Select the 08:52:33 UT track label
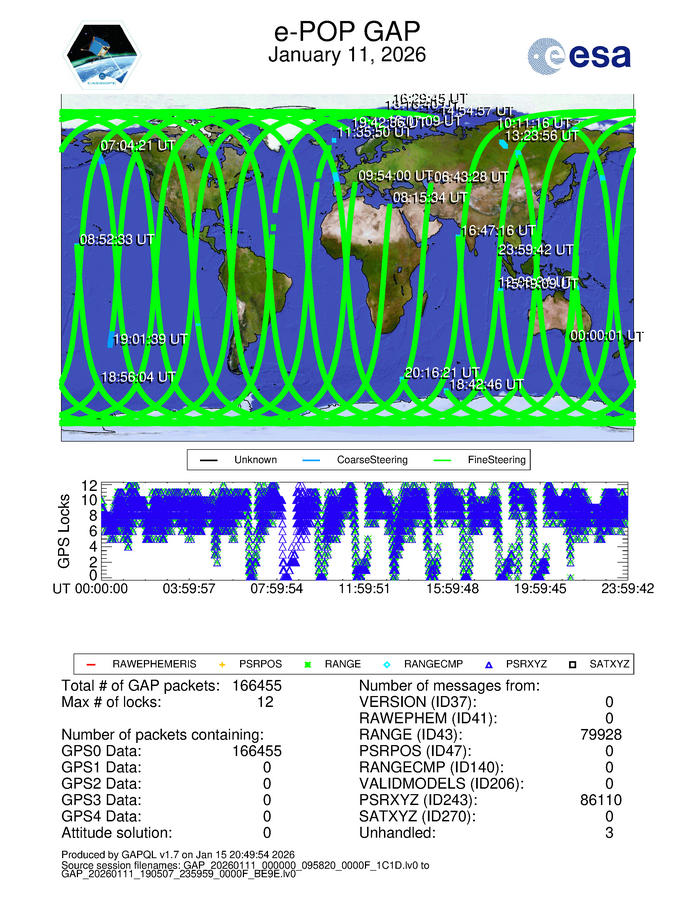 pyautogui.click(x=117, y=240)
